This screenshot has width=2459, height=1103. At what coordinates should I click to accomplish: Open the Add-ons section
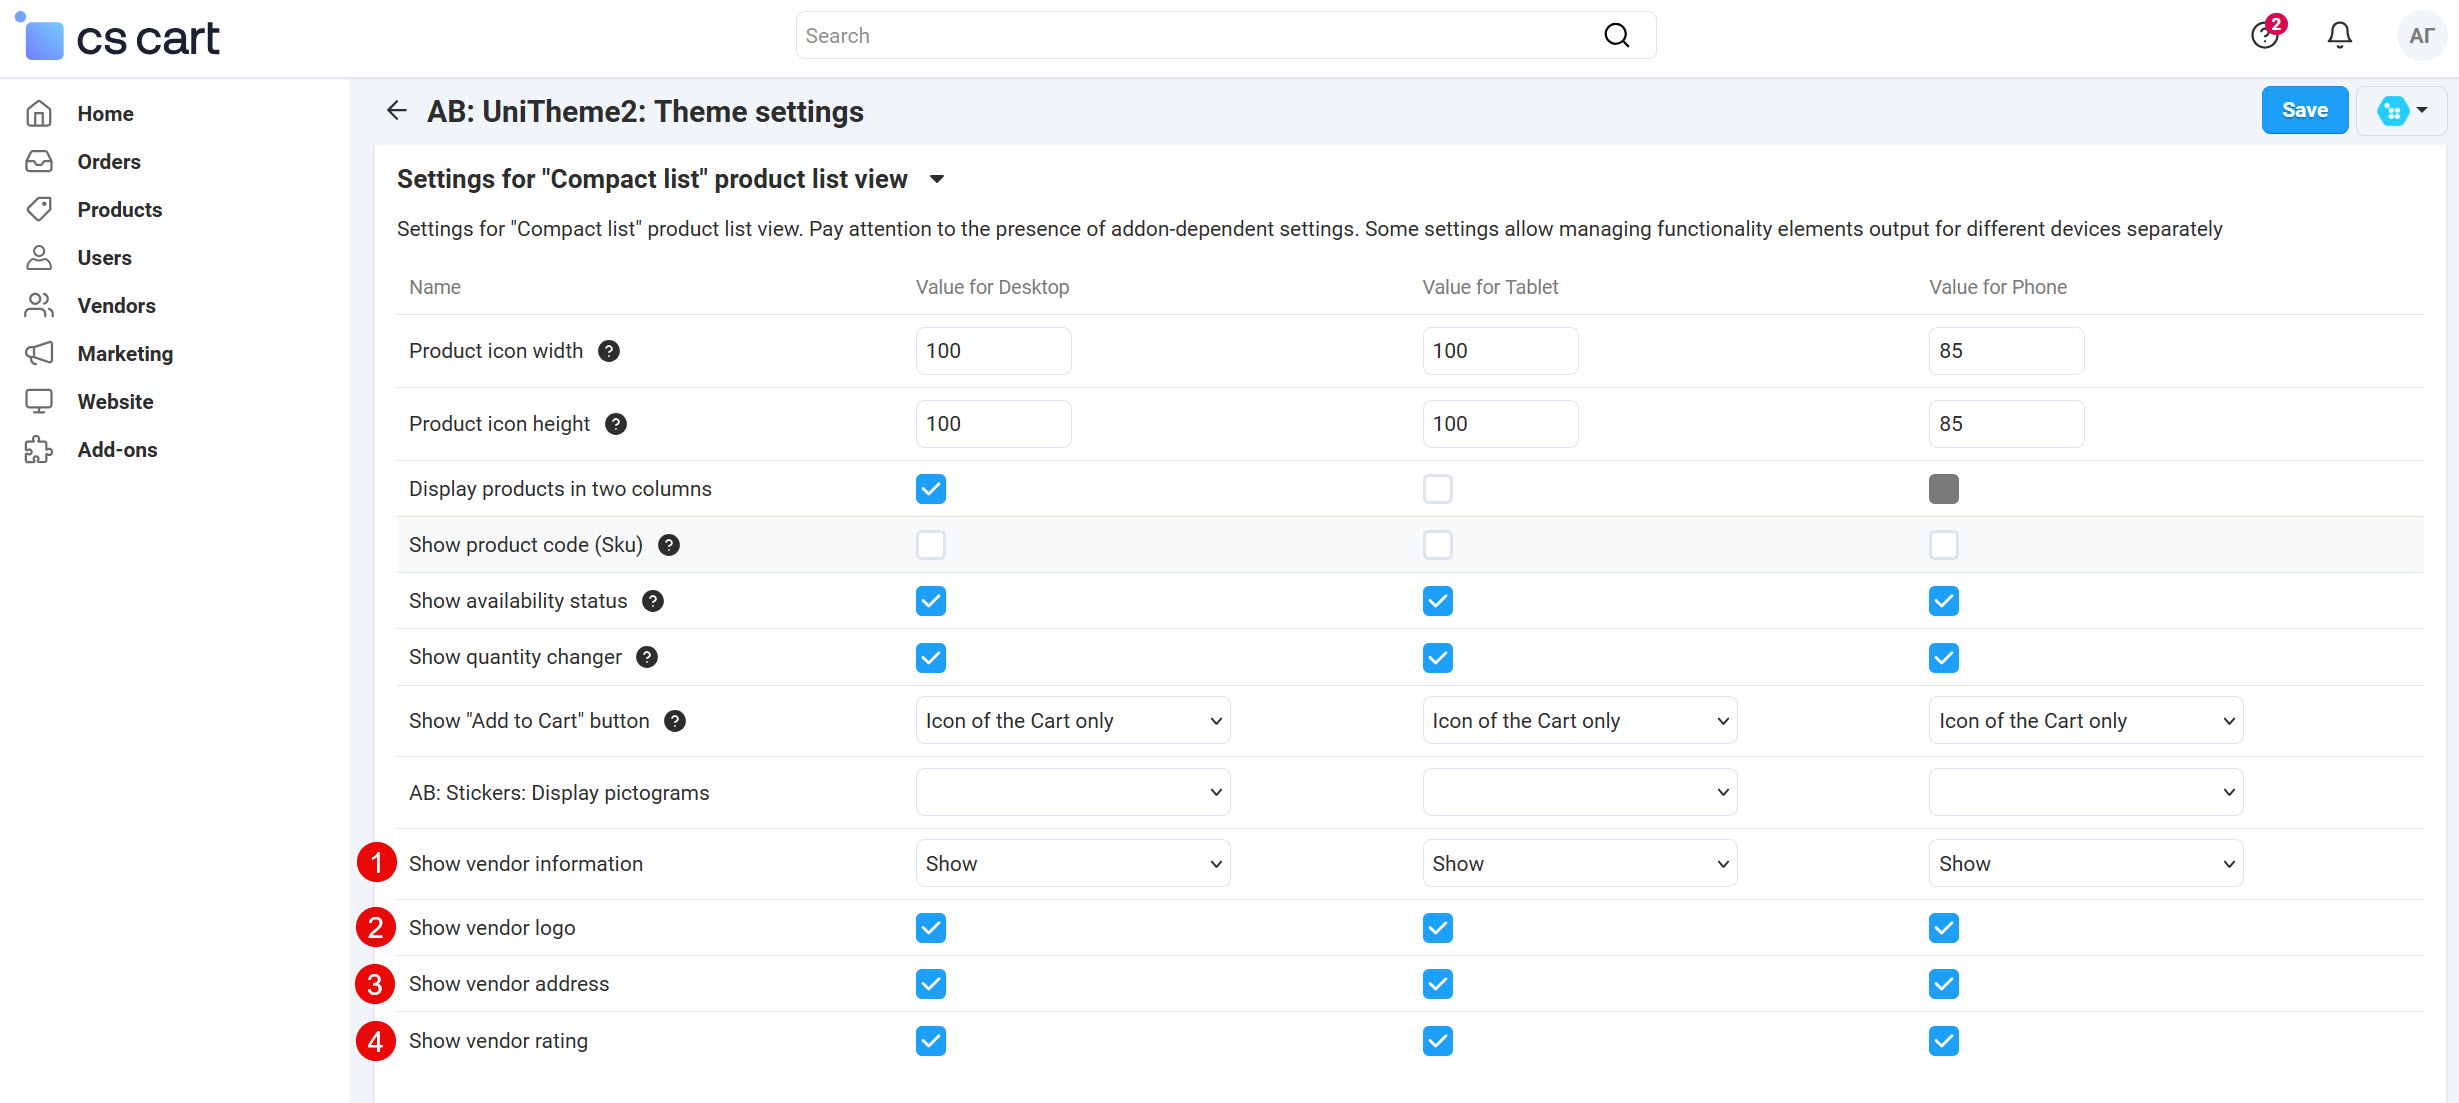(117, 449)
